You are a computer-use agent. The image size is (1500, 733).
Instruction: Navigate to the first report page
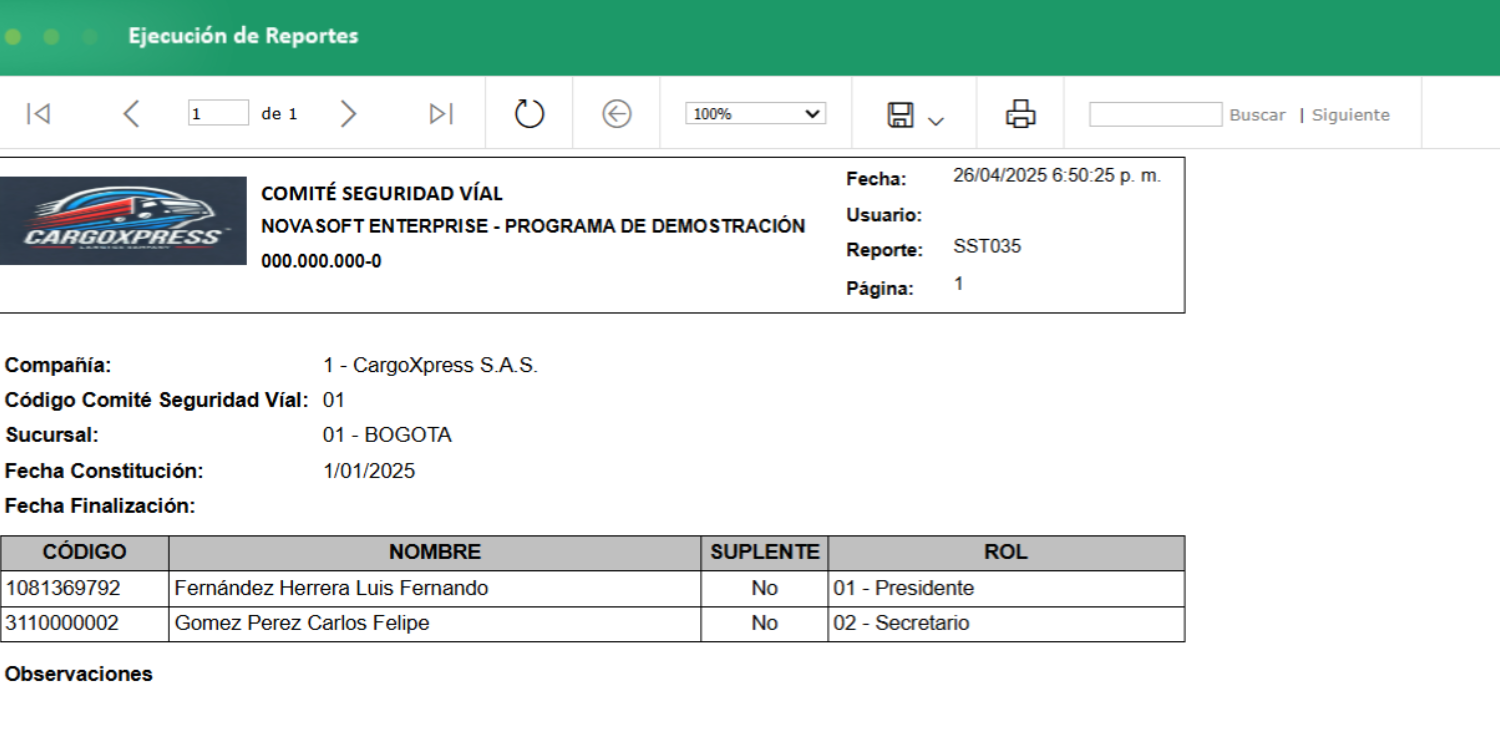coord(40,113)
